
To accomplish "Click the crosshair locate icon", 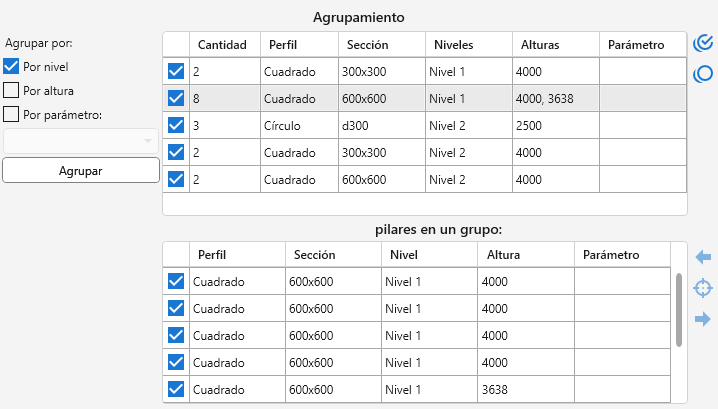I will click(x=703, y=288).
